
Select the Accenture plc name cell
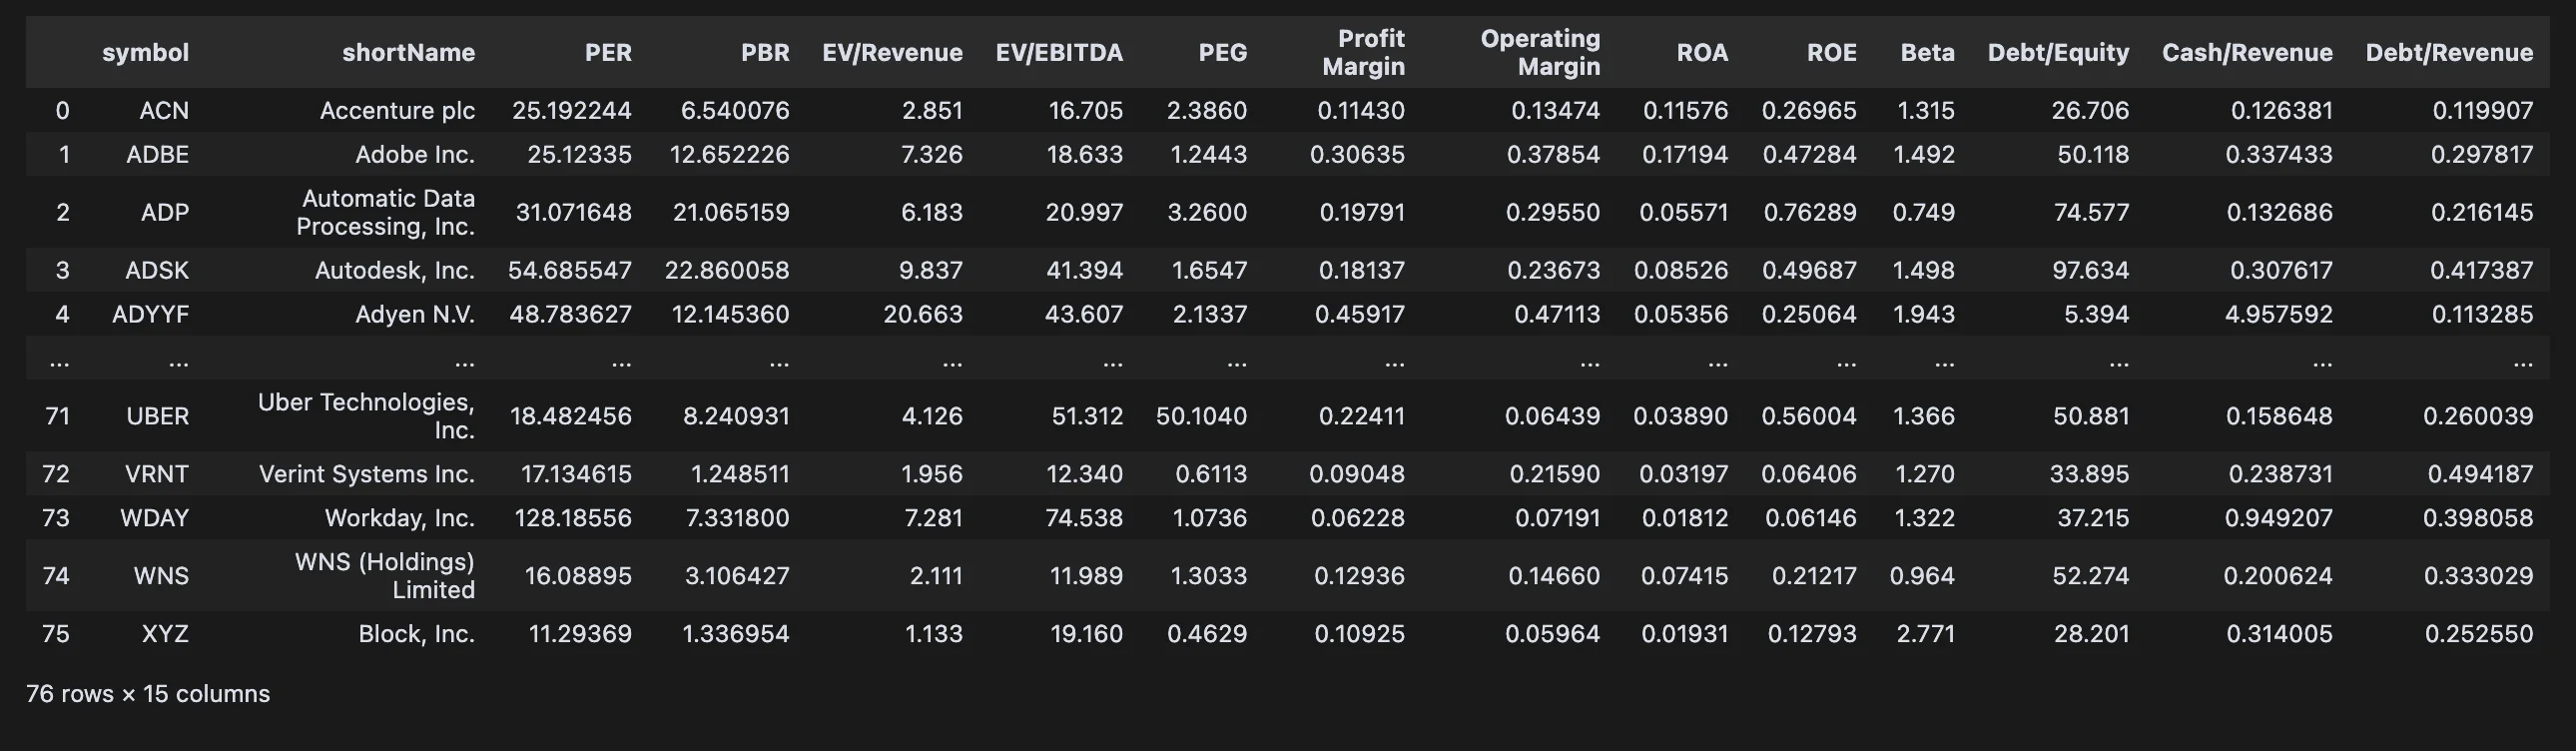coord(397,111)
